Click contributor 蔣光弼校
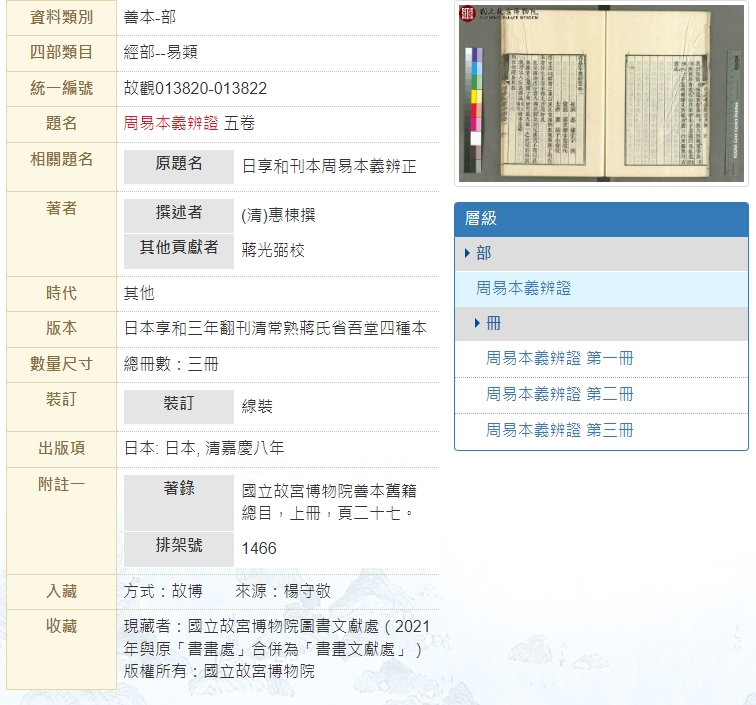 [x=273, y=250]
